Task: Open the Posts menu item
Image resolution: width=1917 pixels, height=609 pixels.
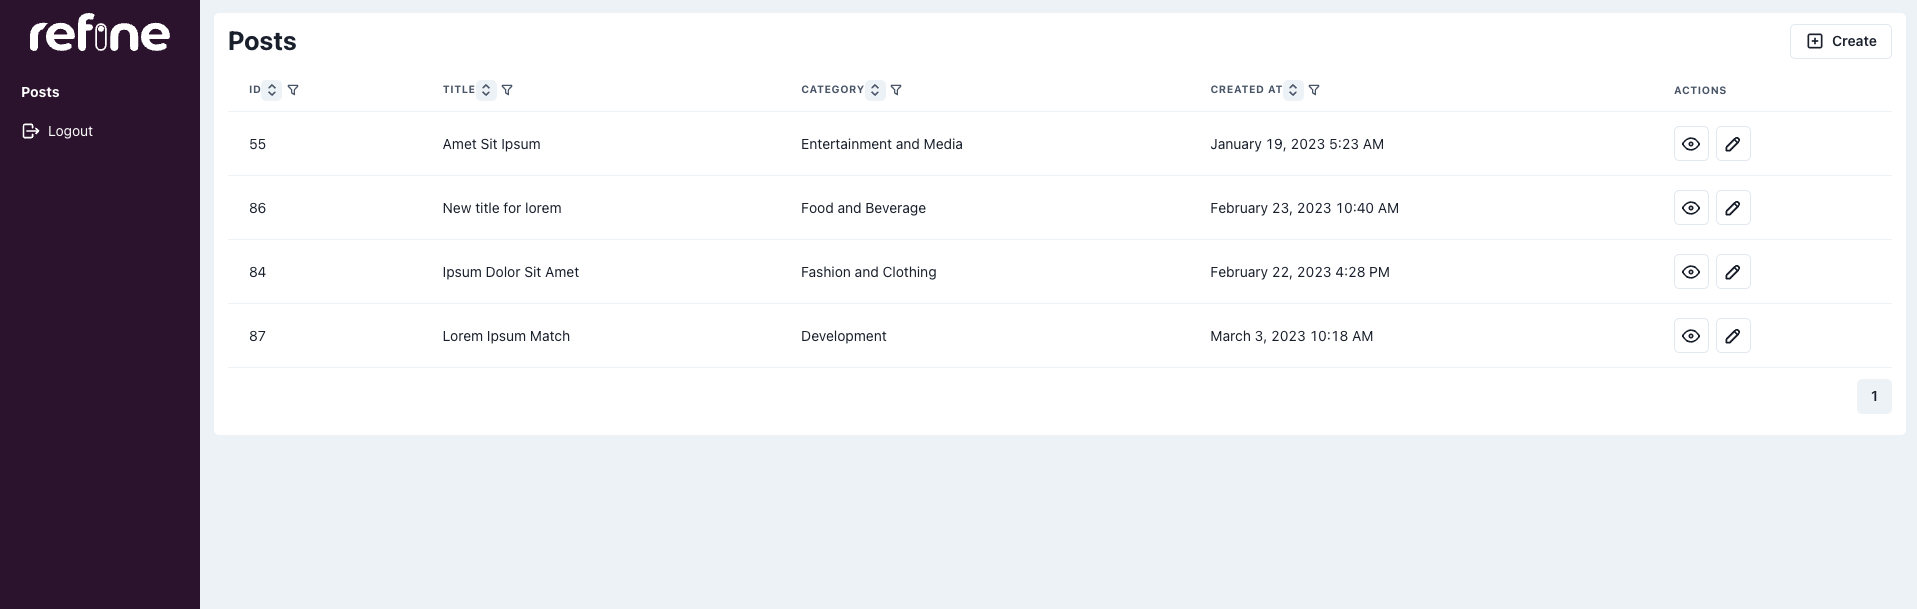Action: 40,92
